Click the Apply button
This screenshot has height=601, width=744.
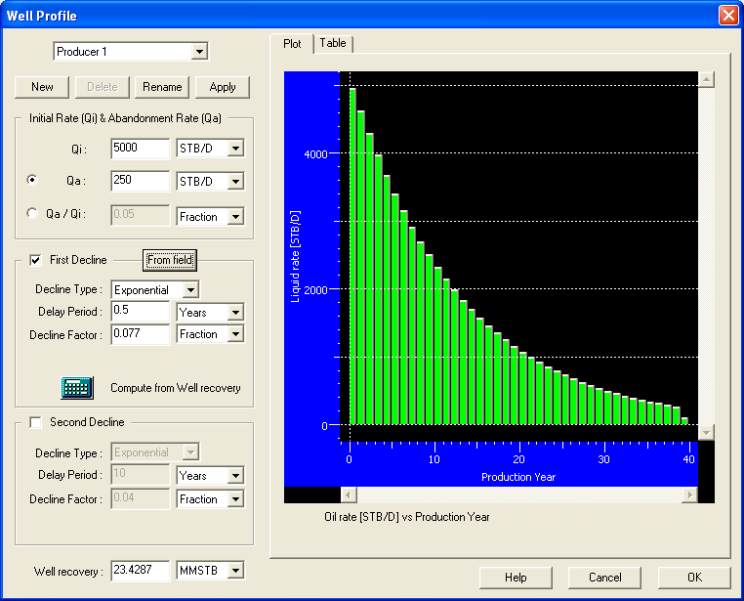point(222,87)
